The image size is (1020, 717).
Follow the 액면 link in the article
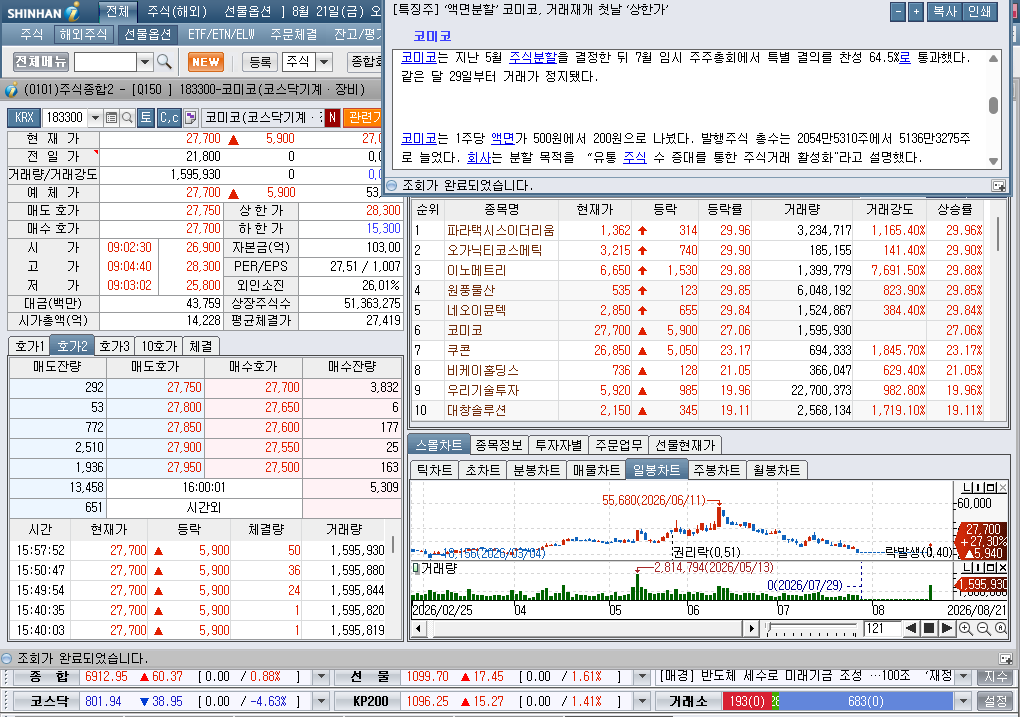point(502,139)
